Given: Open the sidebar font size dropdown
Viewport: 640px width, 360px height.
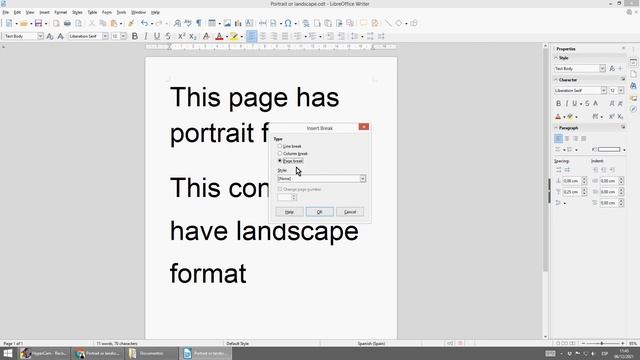Looking at the screenshot, I should [x=621, y=91].
